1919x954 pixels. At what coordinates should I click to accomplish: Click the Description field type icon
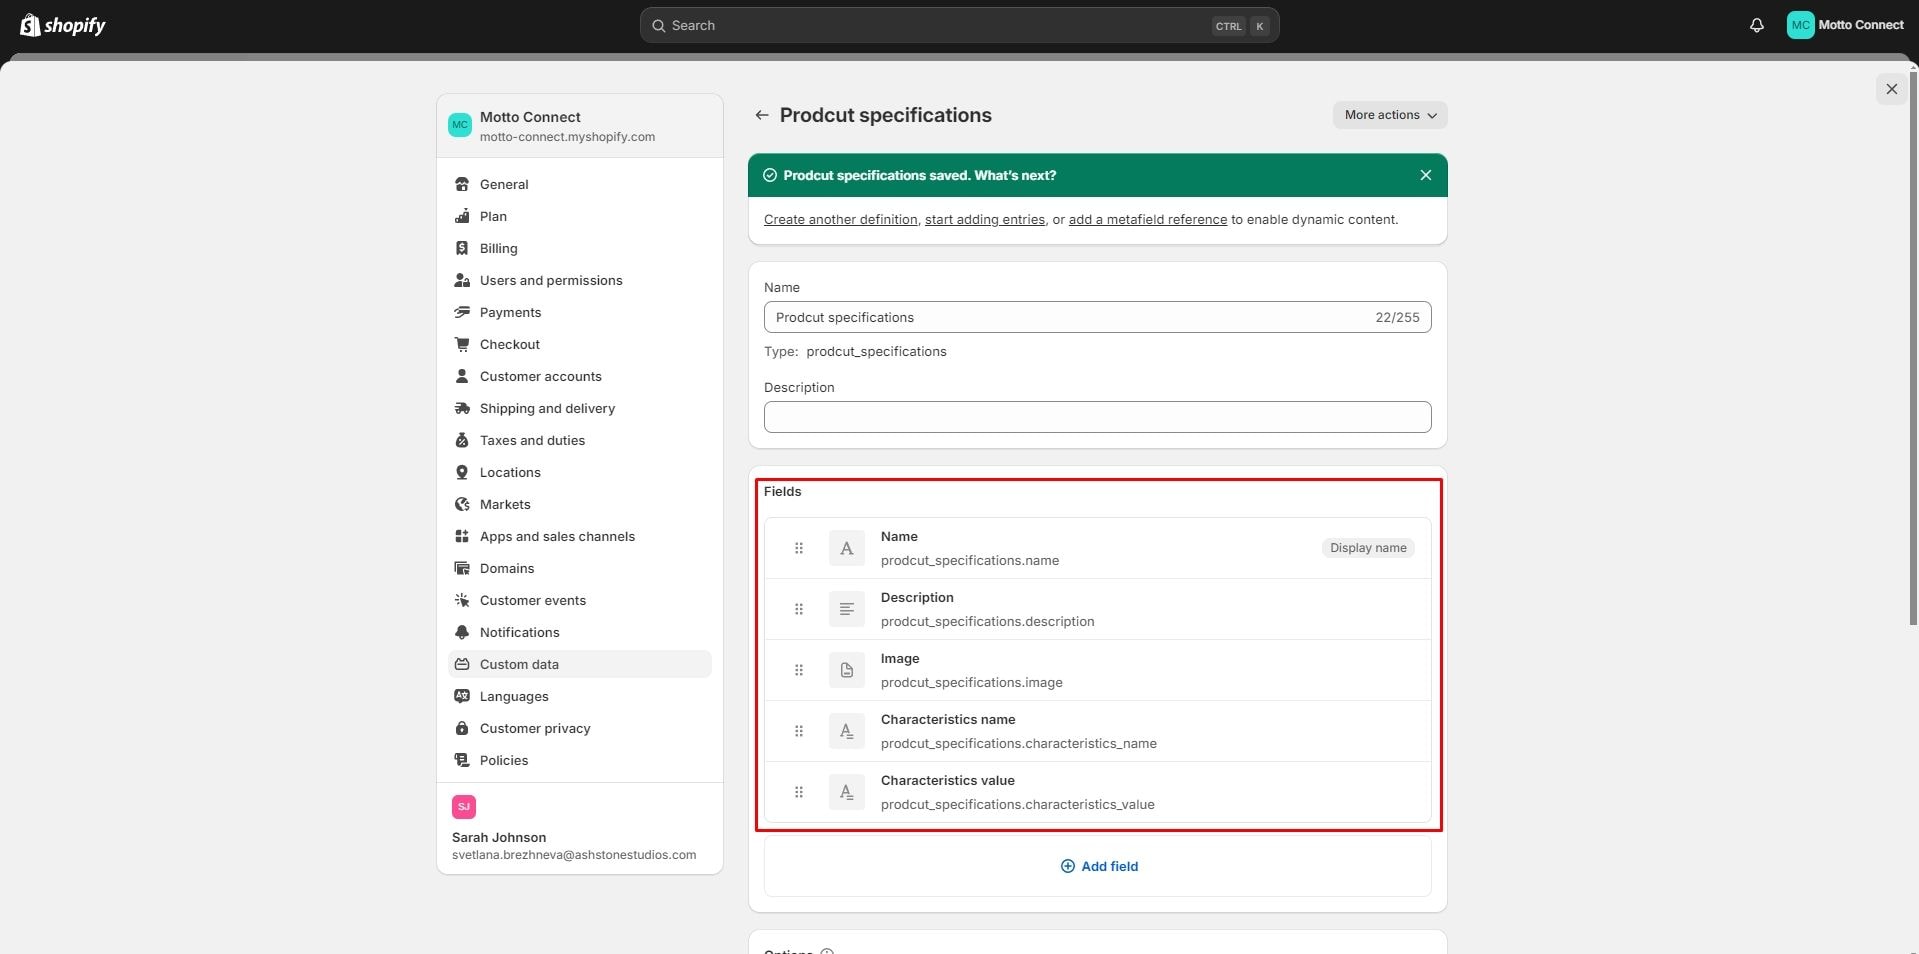[846, 609]
